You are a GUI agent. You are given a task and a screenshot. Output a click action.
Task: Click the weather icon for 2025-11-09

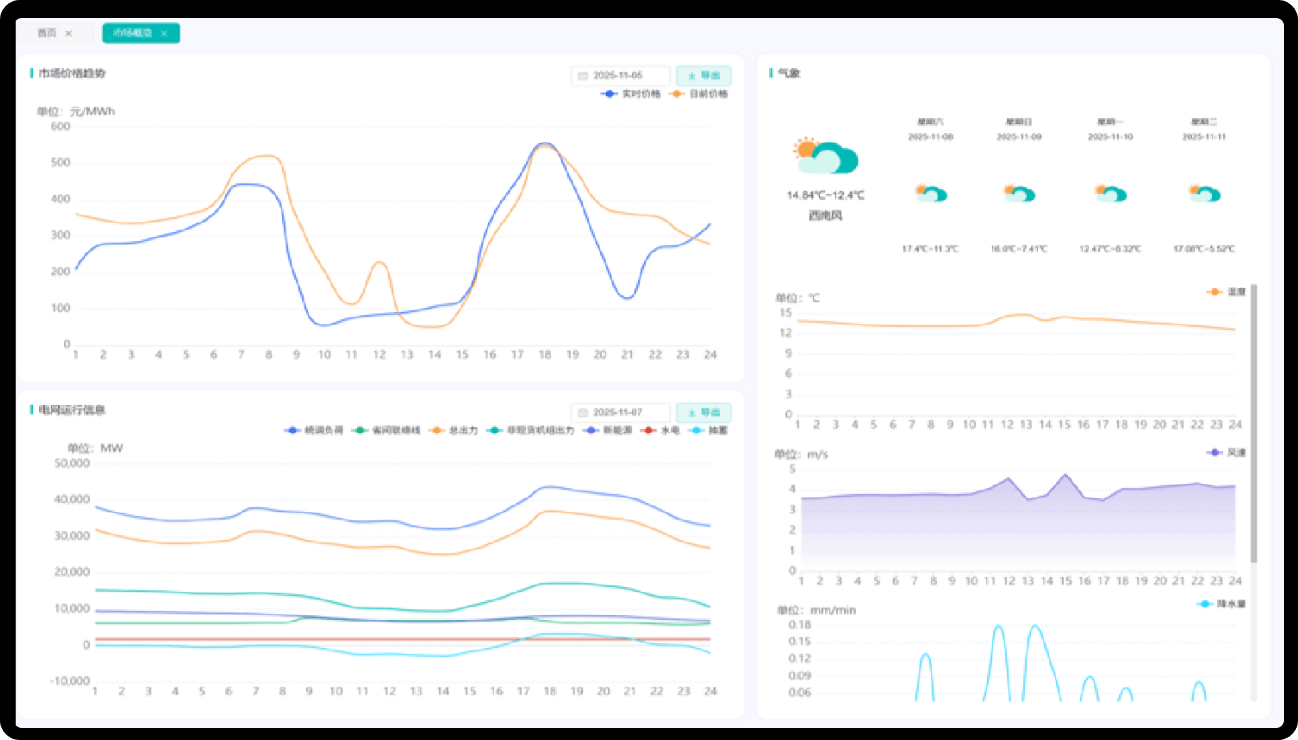click(1019, 192)
